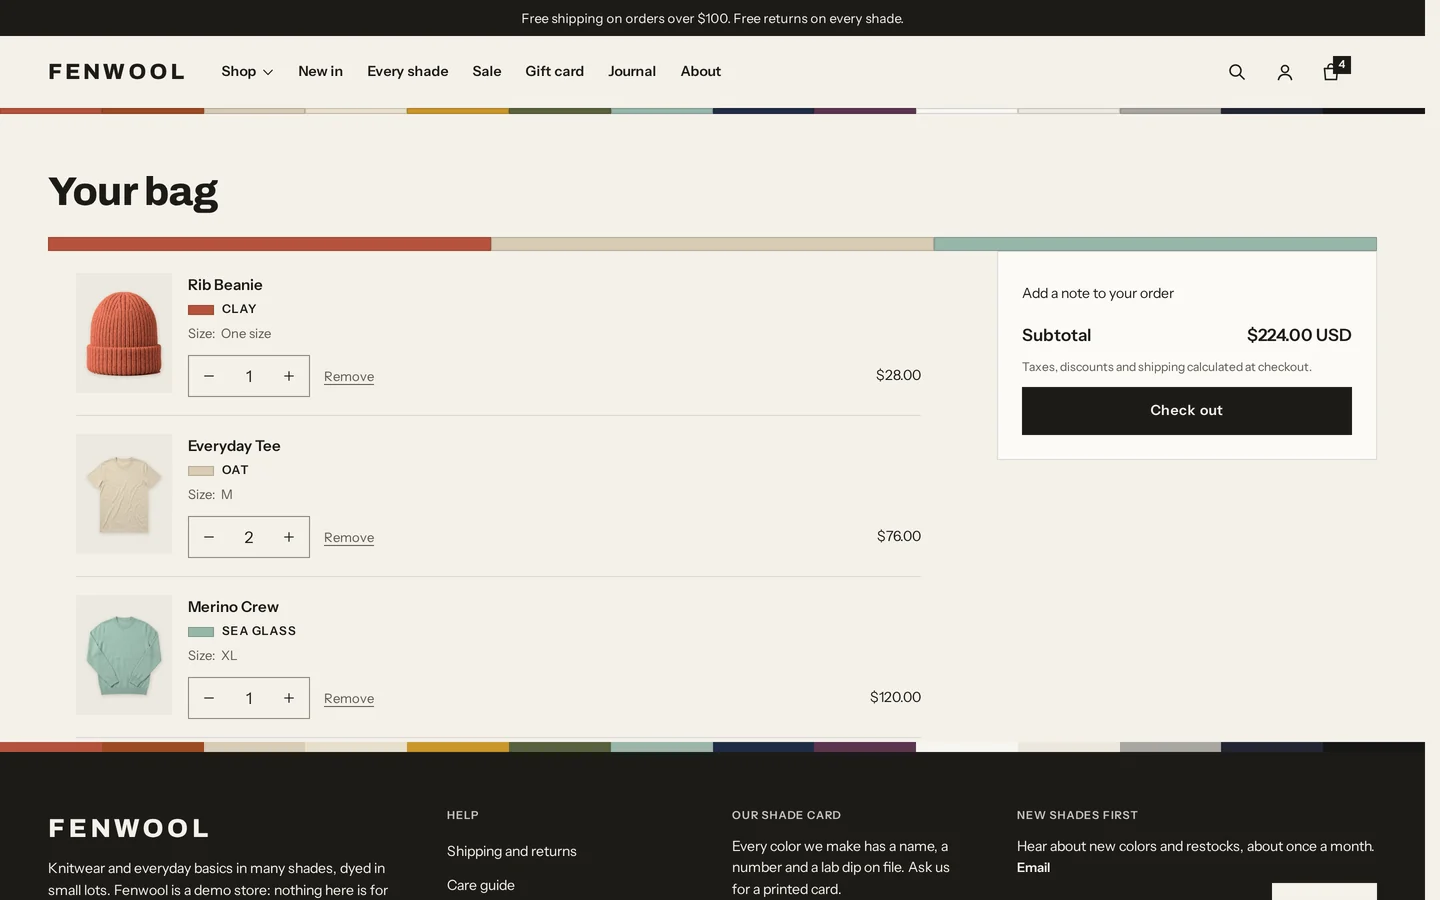Open the Journal menu item

pos(632,71)
